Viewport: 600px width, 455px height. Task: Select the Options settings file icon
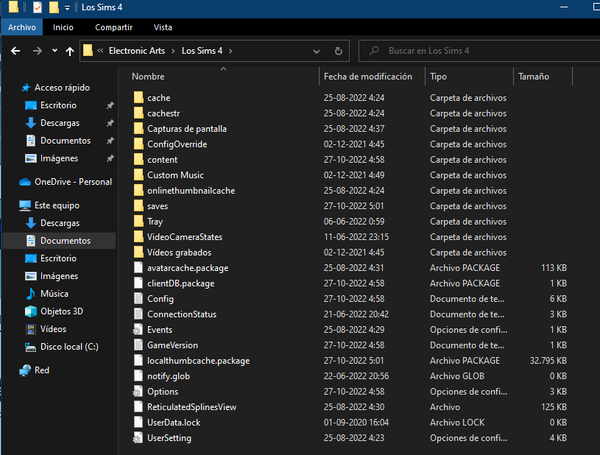point(138,391)
